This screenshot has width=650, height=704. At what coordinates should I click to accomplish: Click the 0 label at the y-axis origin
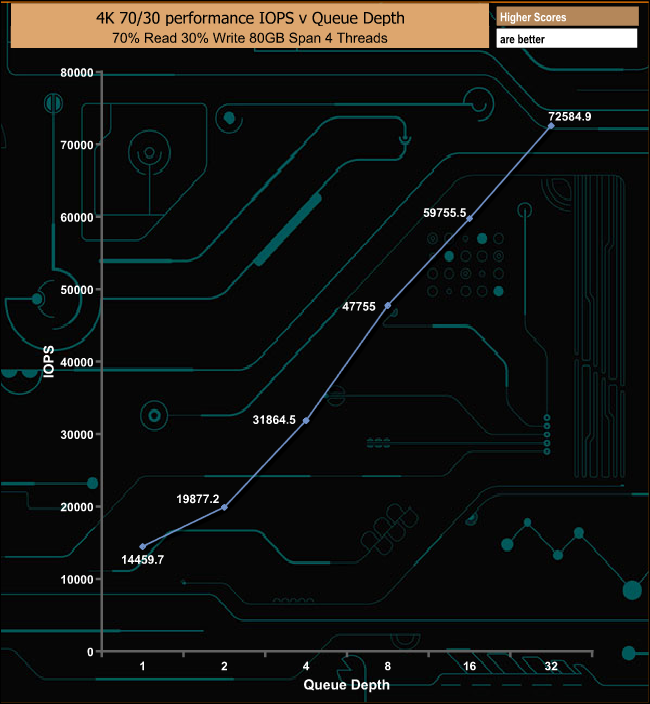pos(89,652)
